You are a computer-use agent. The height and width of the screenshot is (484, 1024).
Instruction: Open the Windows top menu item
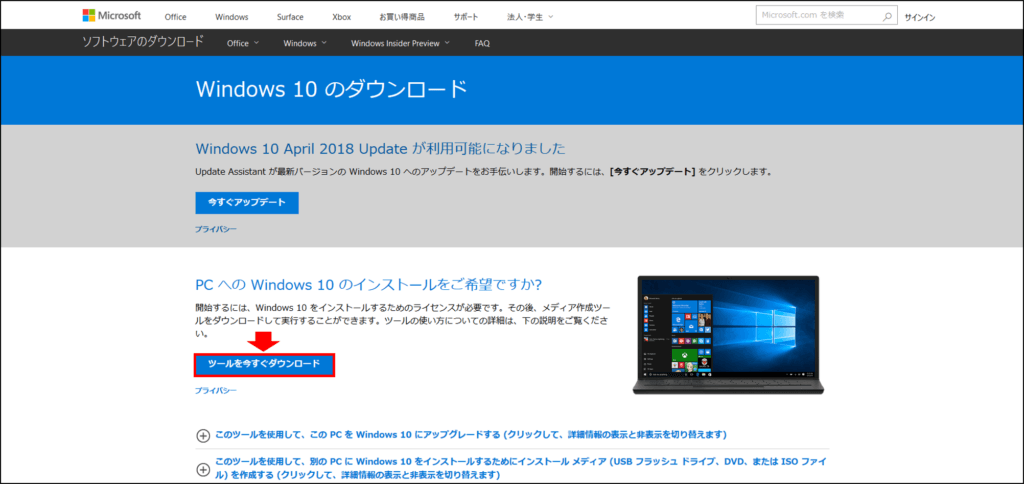click(x=231, y=17)
